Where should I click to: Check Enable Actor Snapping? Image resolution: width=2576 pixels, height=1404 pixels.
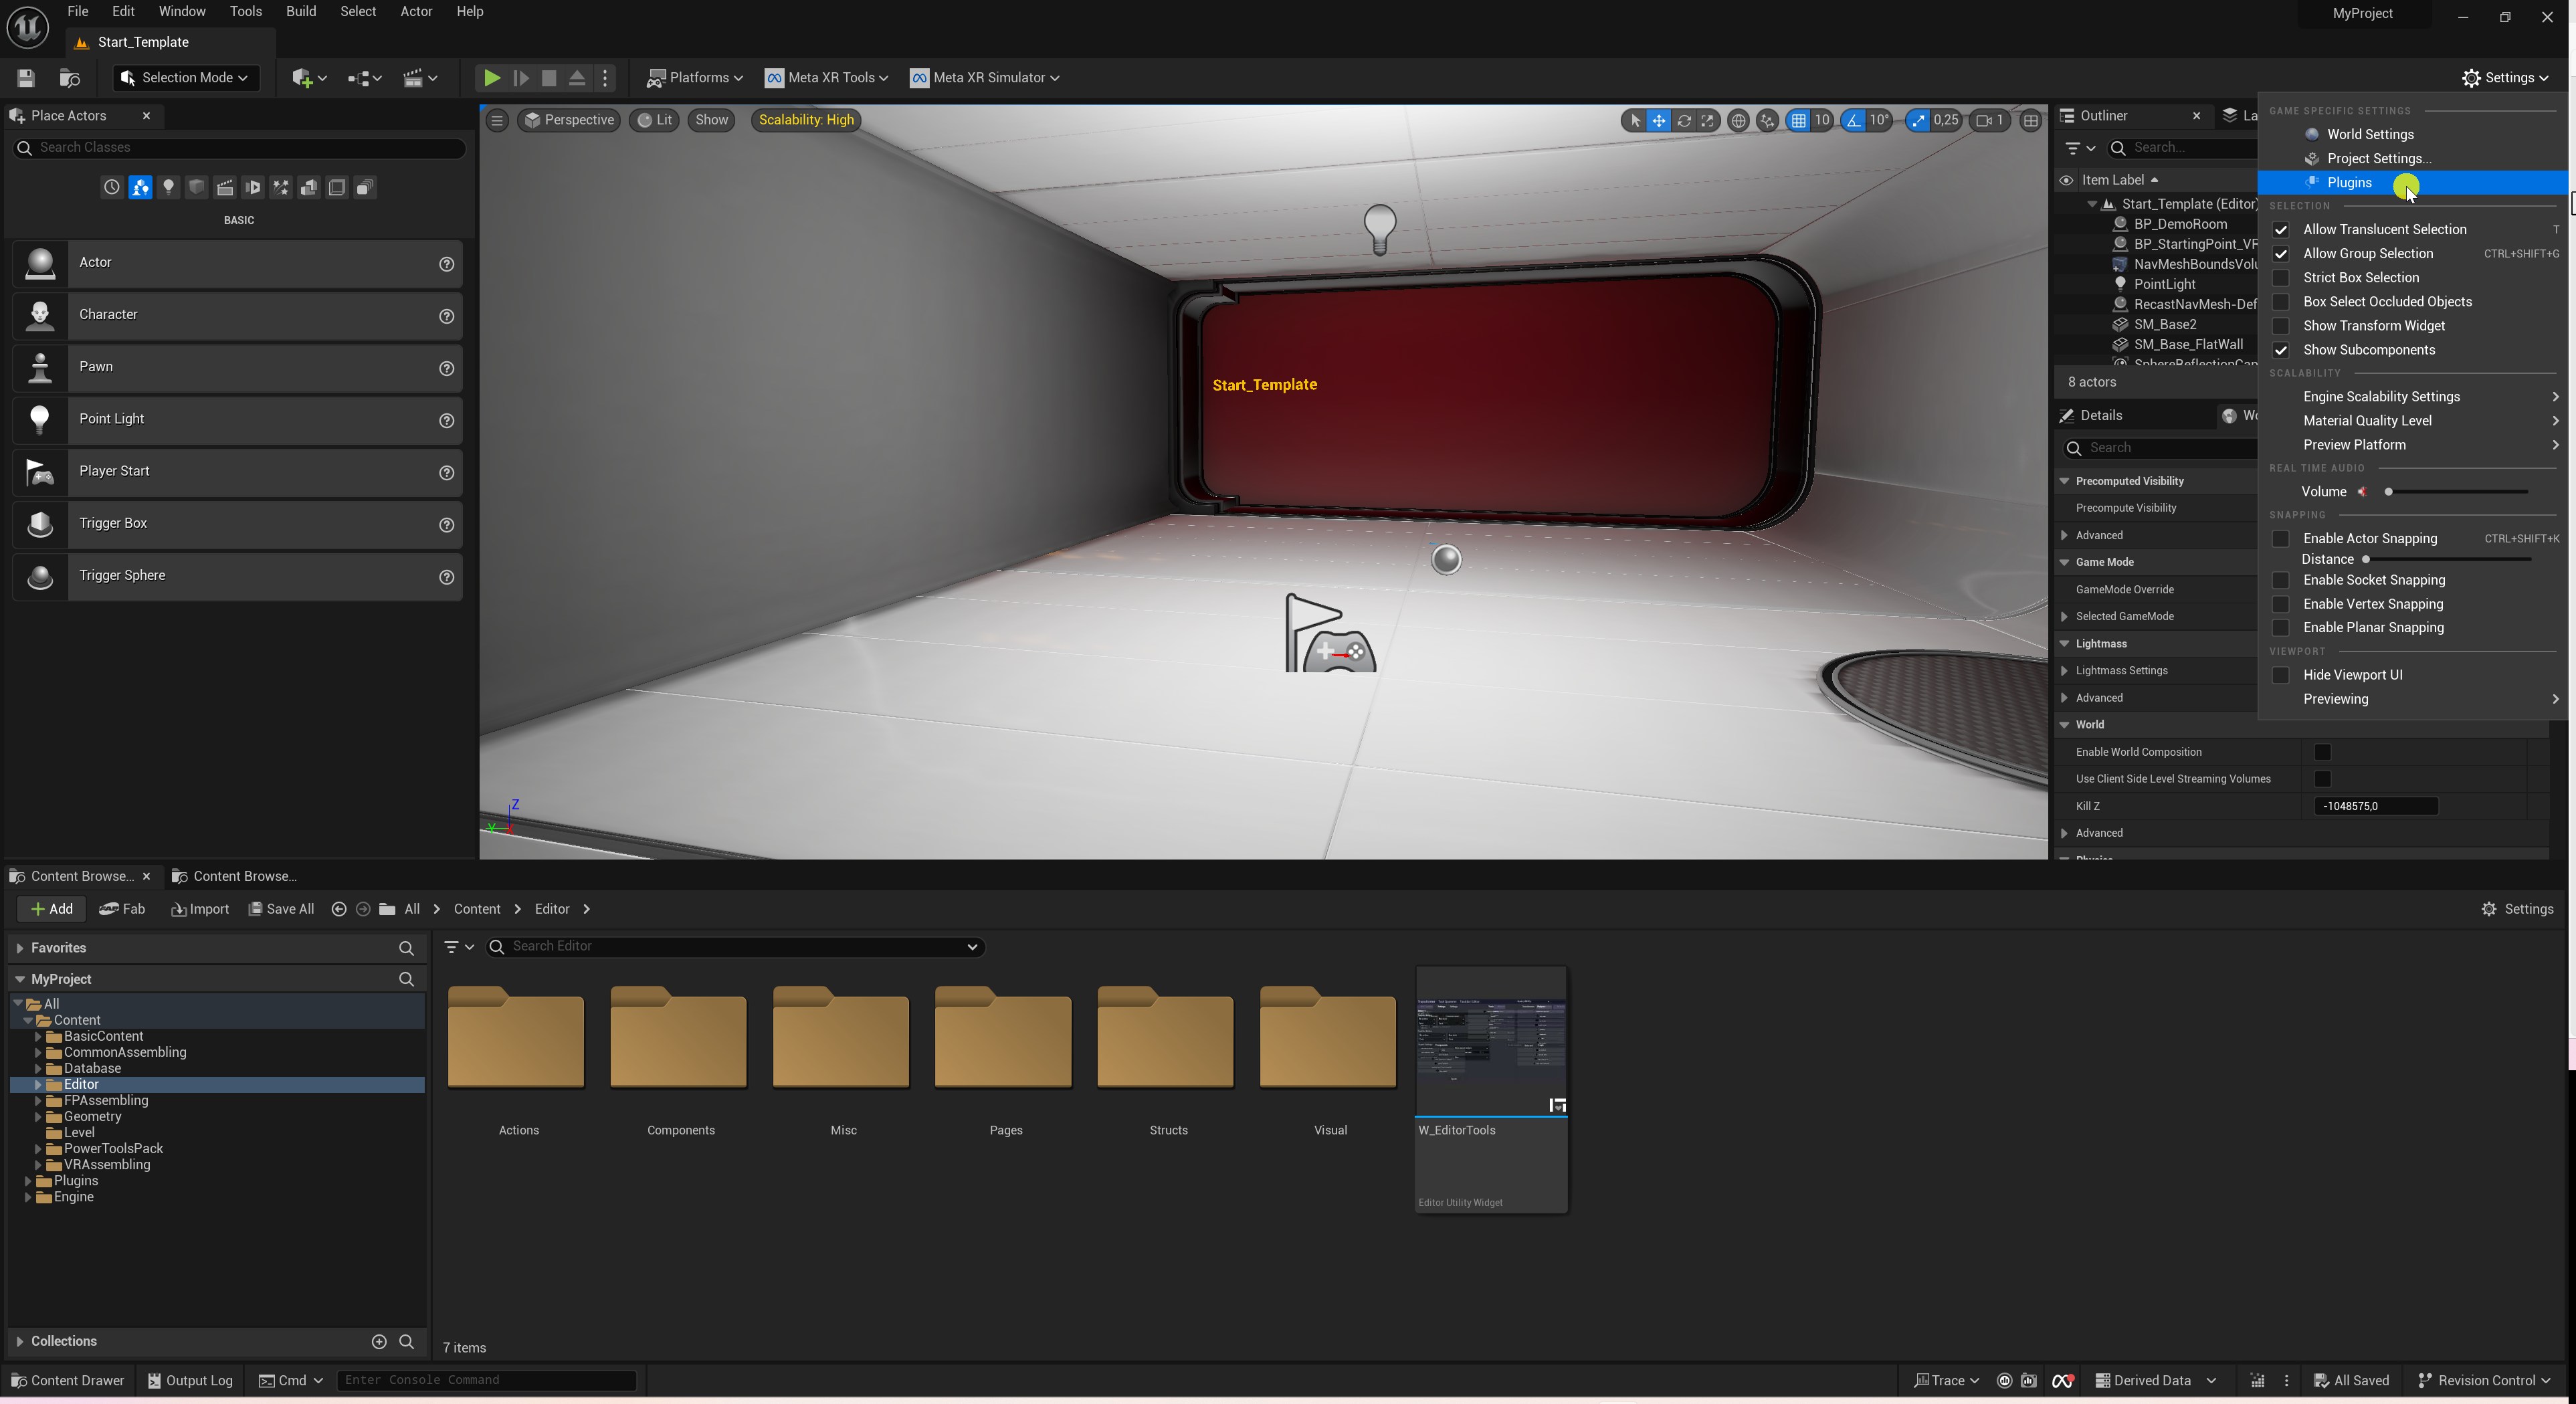(2280, 539)
